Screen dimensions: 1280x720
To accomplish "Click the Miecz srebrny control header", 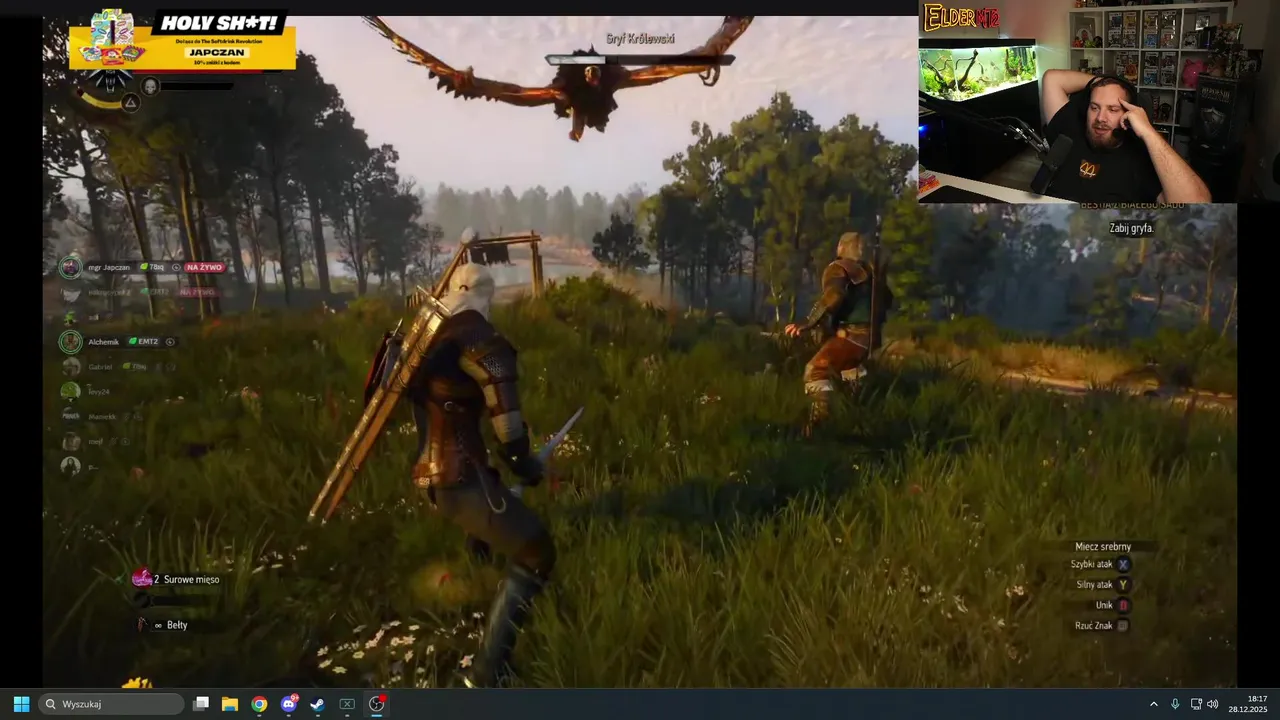I will [1103, 547].
